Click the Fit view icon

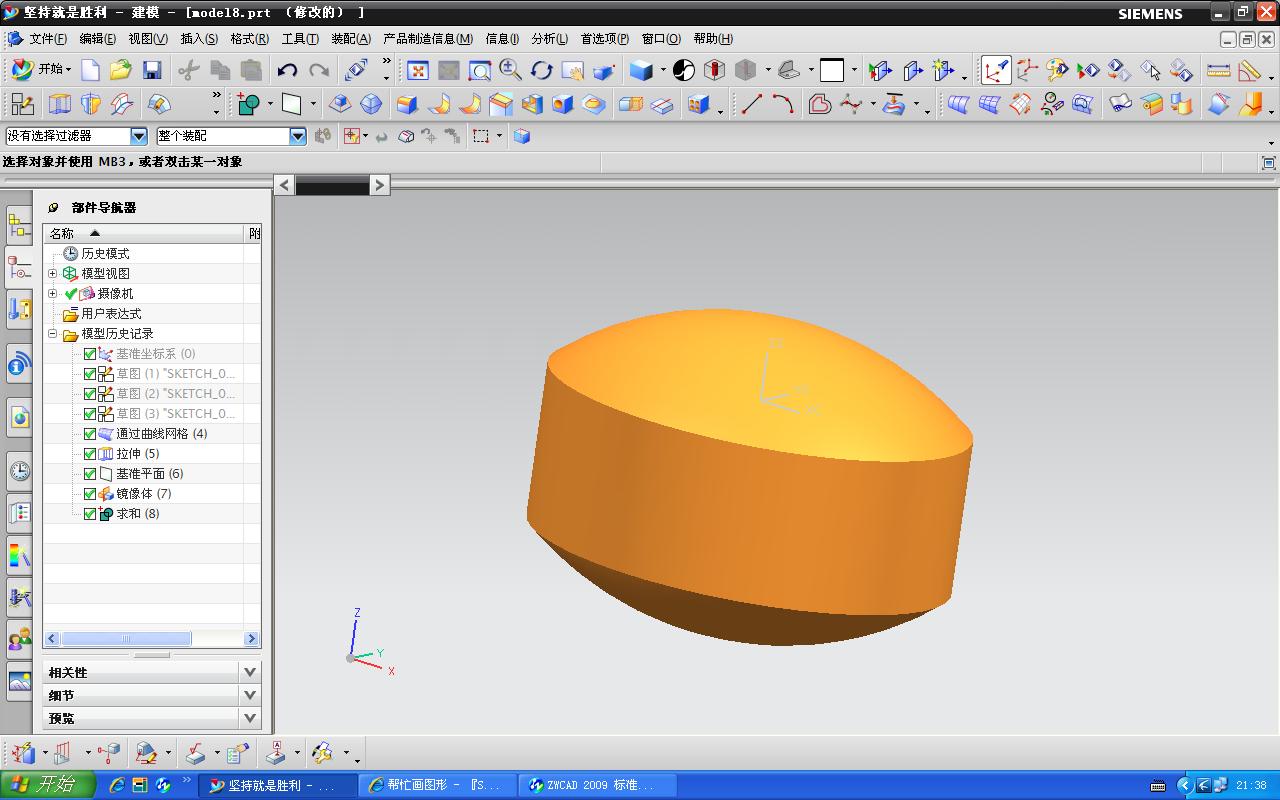[x=418, y=70]
